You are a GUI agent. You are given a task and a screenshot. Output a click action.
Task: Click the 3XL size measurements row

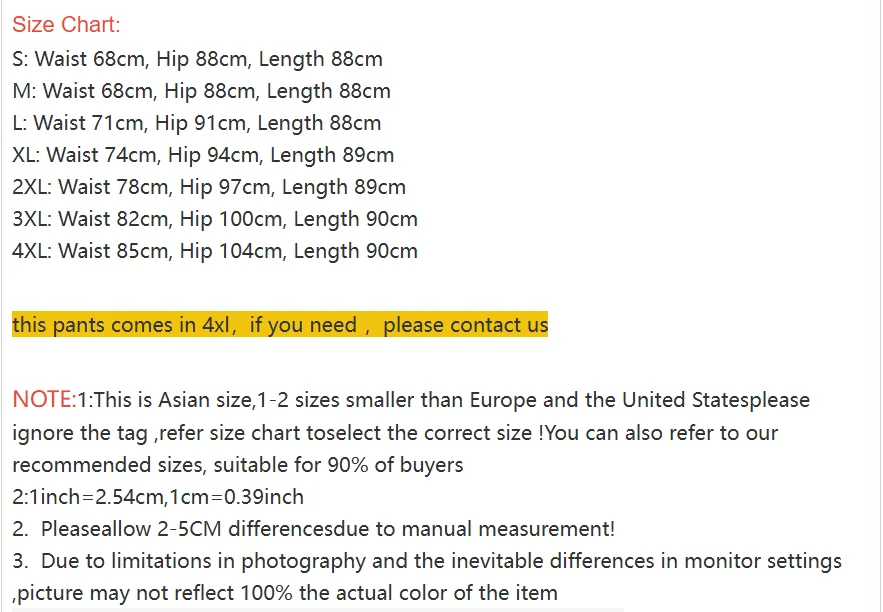[215, 219]
